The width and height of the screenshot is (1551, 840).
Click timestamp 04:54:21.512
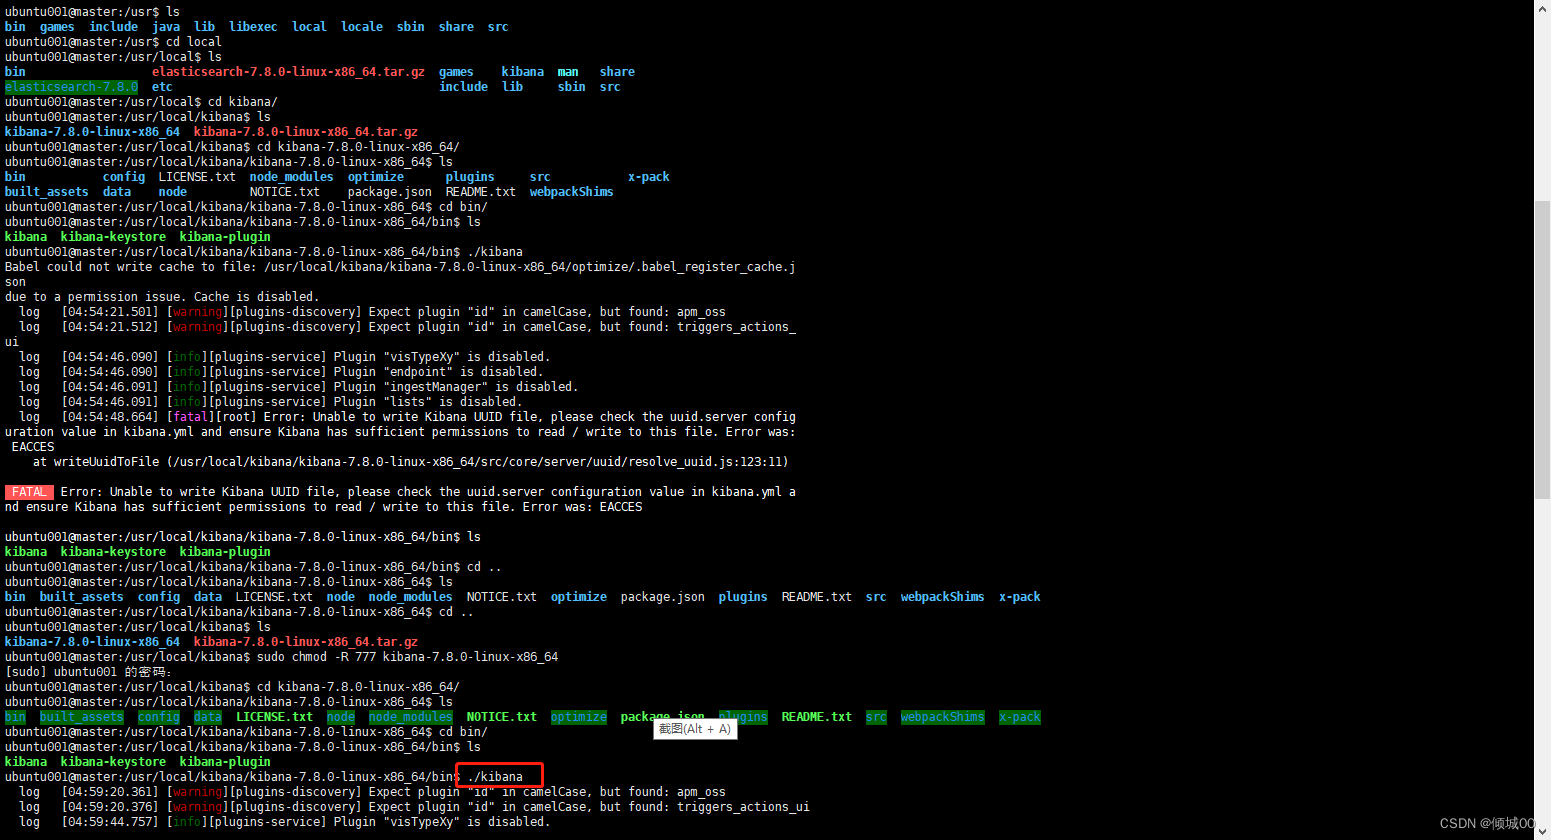110,327
